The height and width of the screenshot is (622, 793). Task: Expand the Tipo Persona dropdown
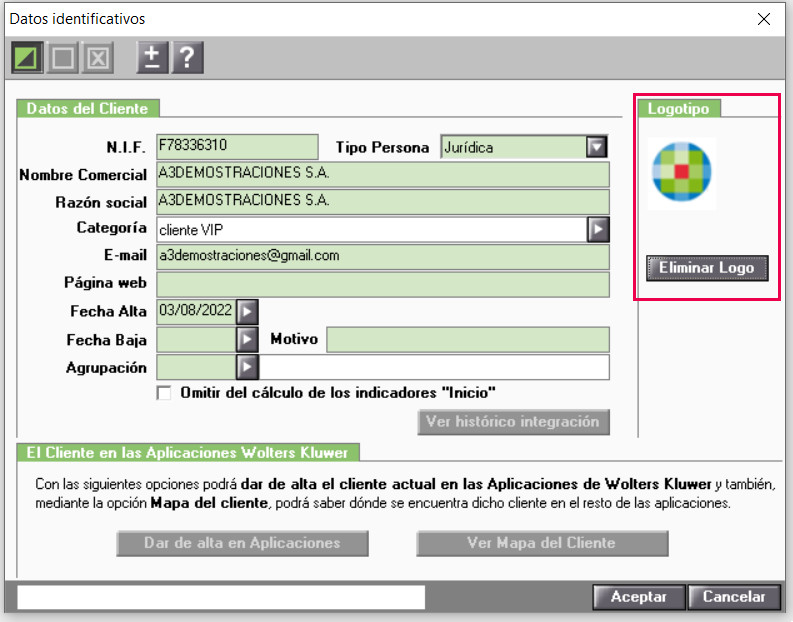pyautogui.click(x=597, y=147)
